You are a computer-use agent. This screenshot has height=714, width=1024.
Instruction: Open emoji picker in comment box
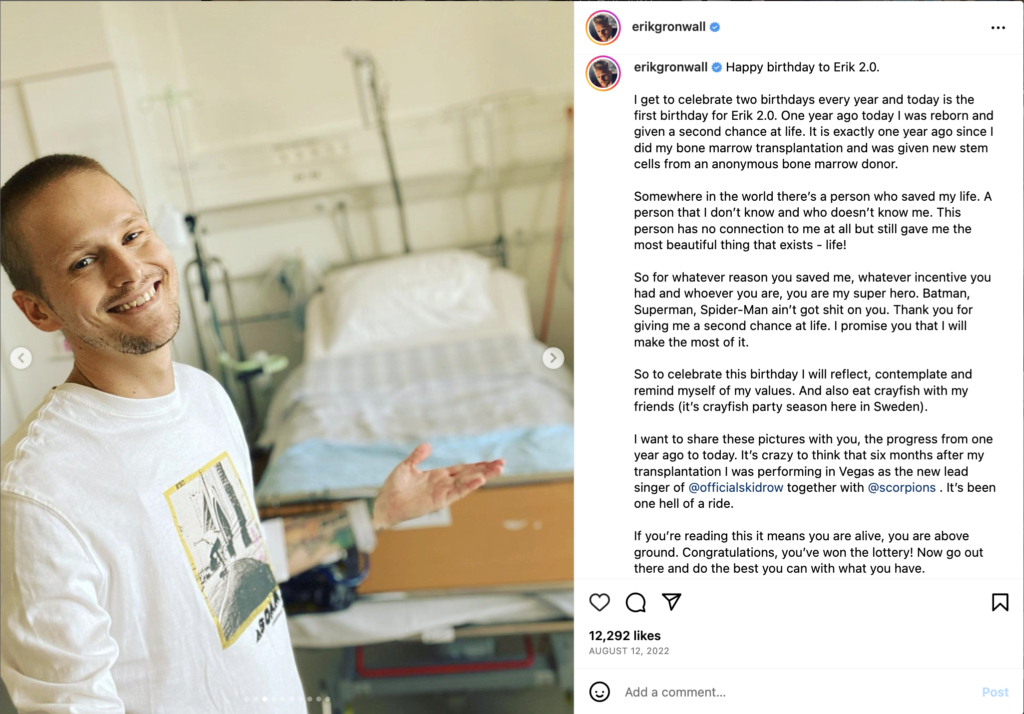point(599,692)
